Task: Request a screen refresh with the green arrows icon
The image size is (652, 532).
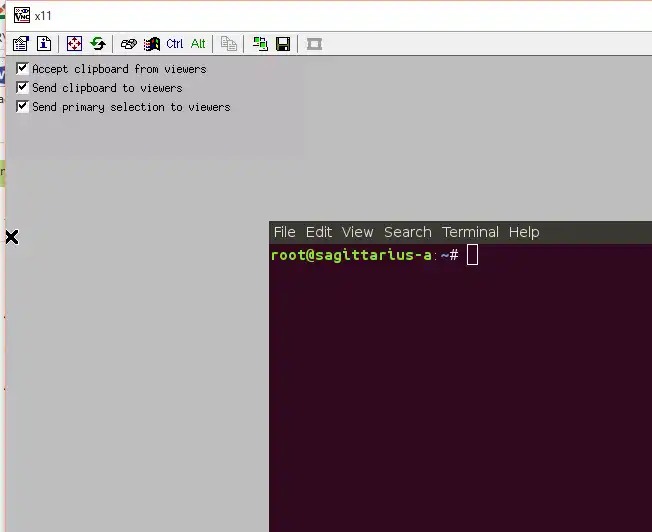Action: pos(98,44)
